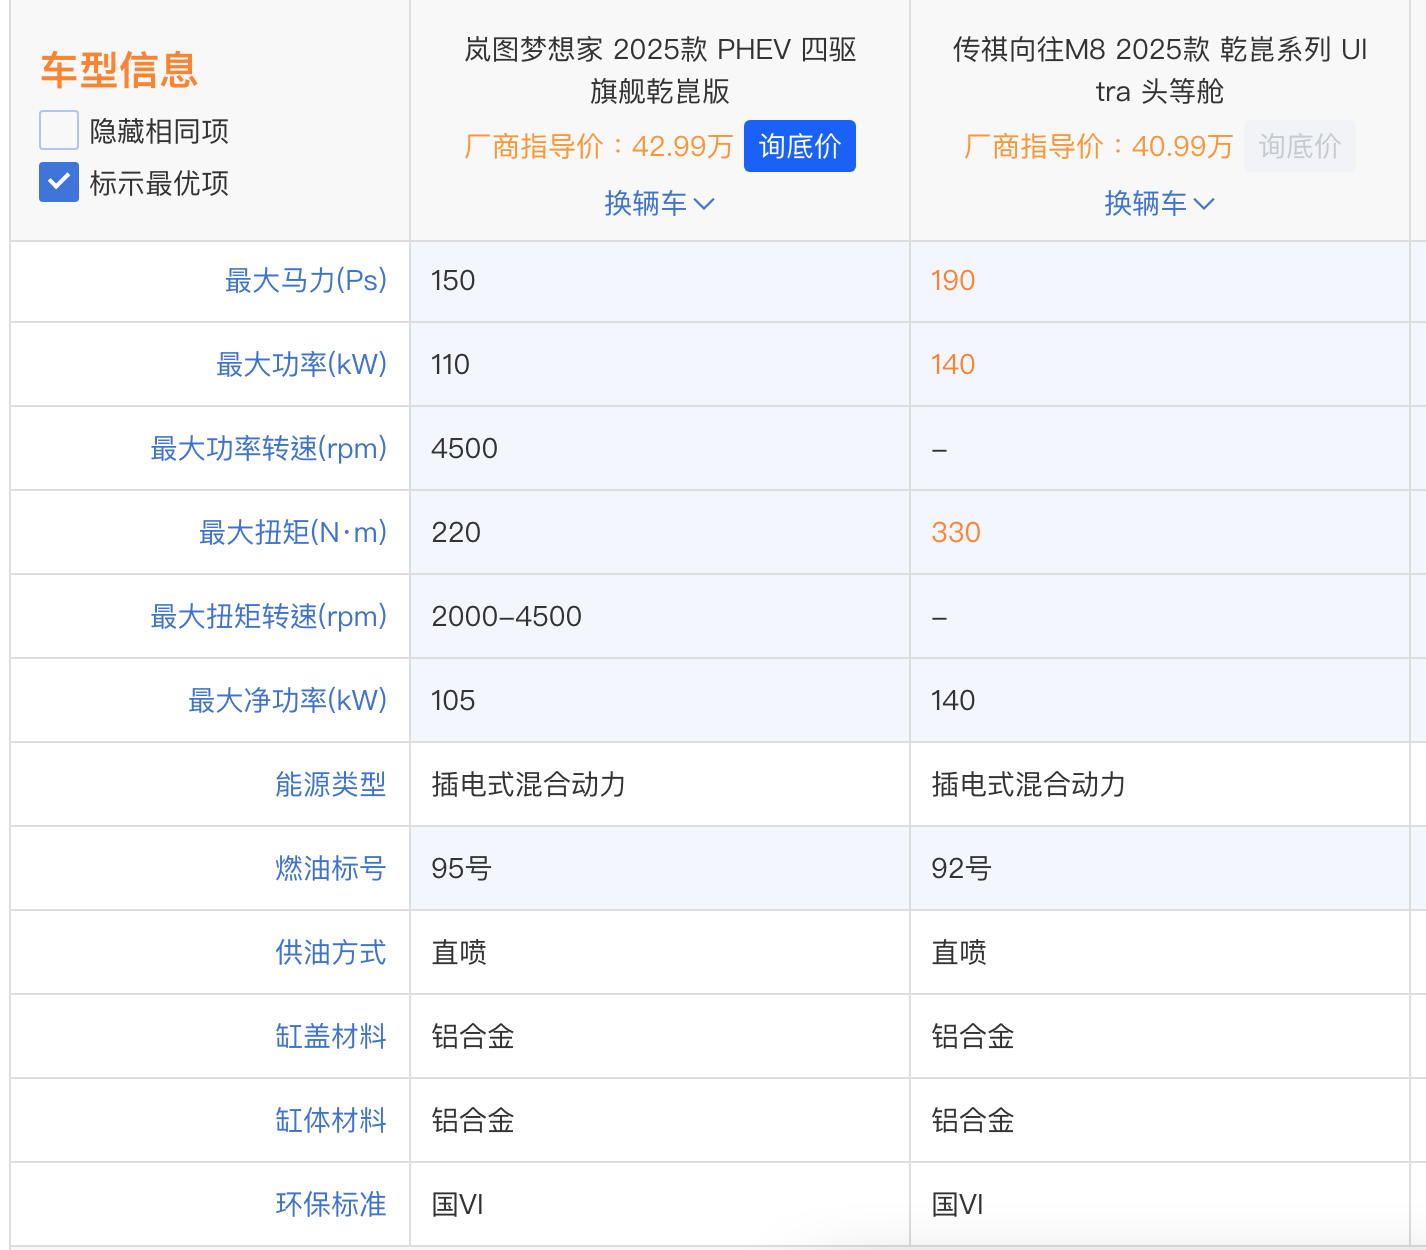Select the highlighted 330 torque value
1426x1250 pixels.
[956, 532]
